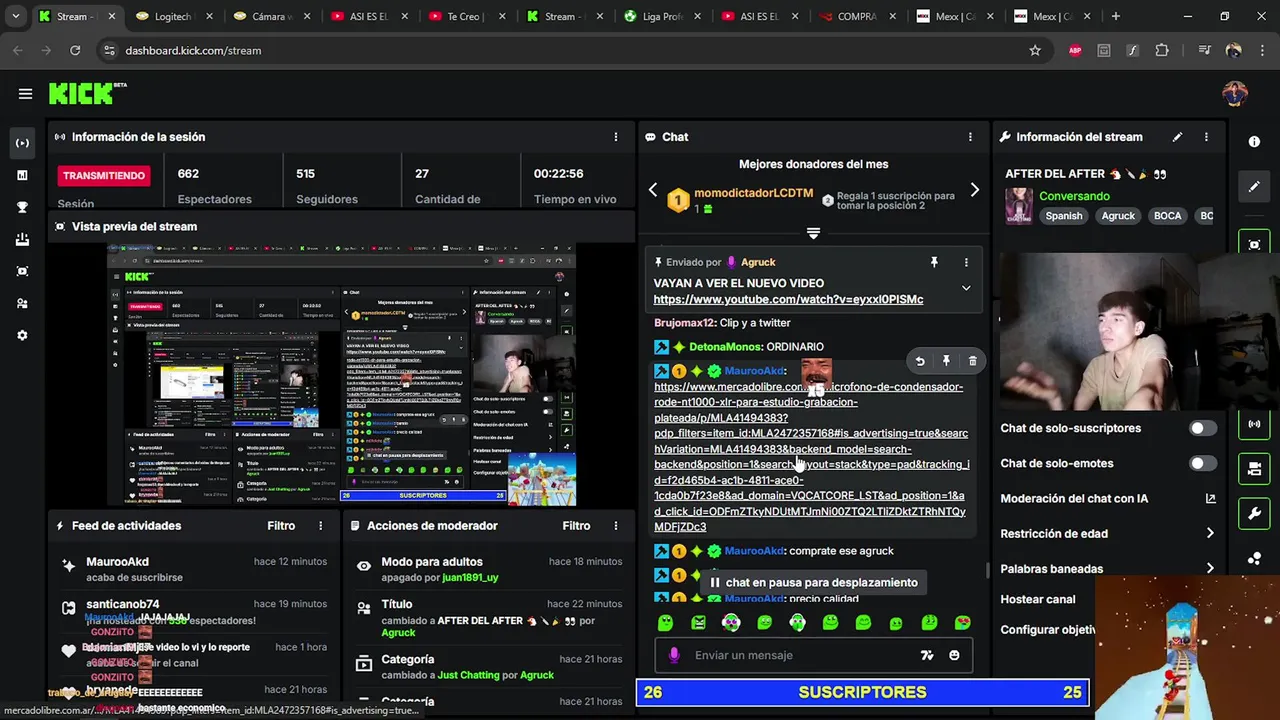
Task: Delete the MaurooAkd chat message
Action: 972,361
